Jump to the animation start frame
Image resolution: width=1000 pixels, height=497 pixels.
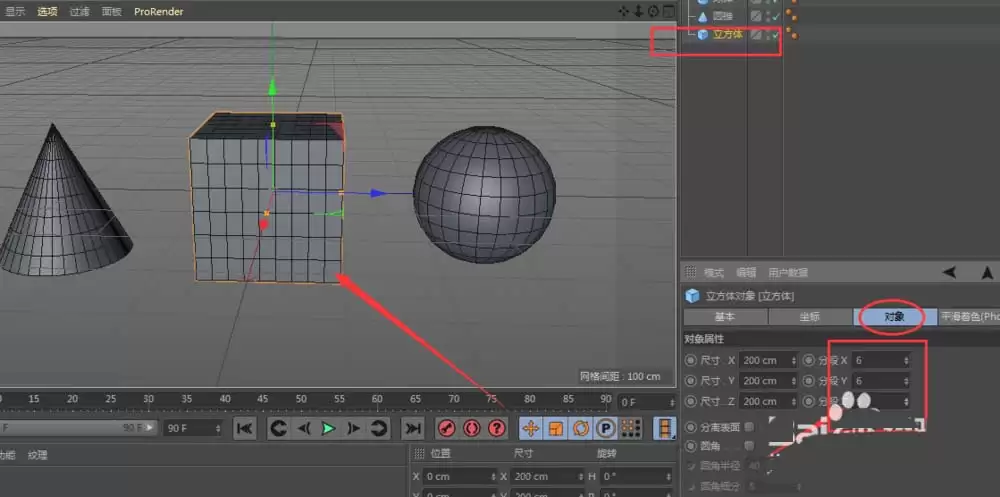244,428
